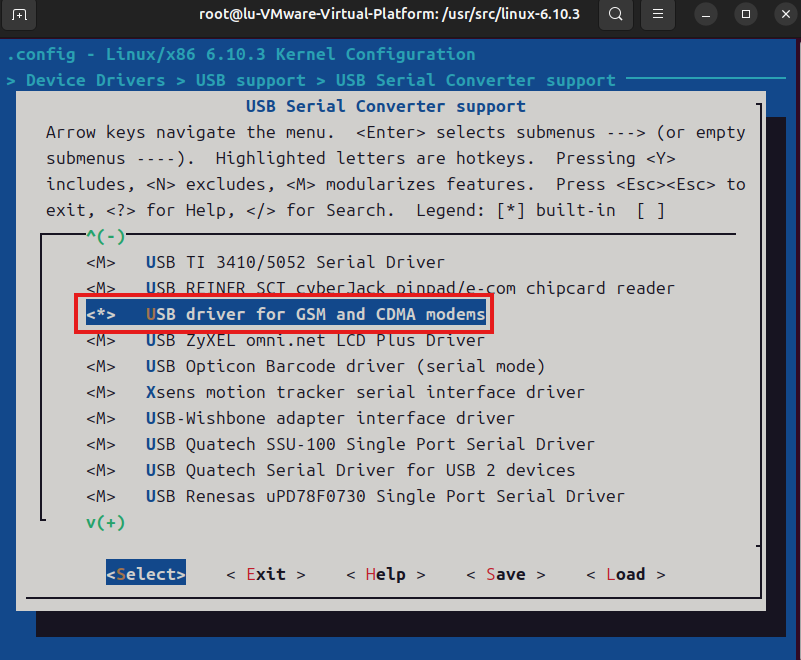Choose USB-Wishbone adapter interface driver

click(330, 418)
